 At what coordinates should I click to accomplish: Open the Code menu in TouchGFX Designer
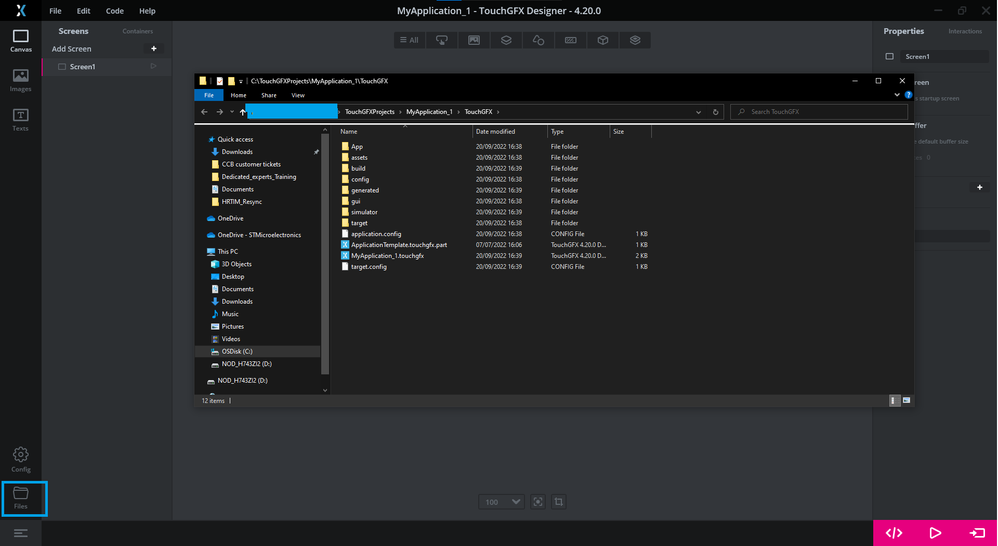(115, 11)
